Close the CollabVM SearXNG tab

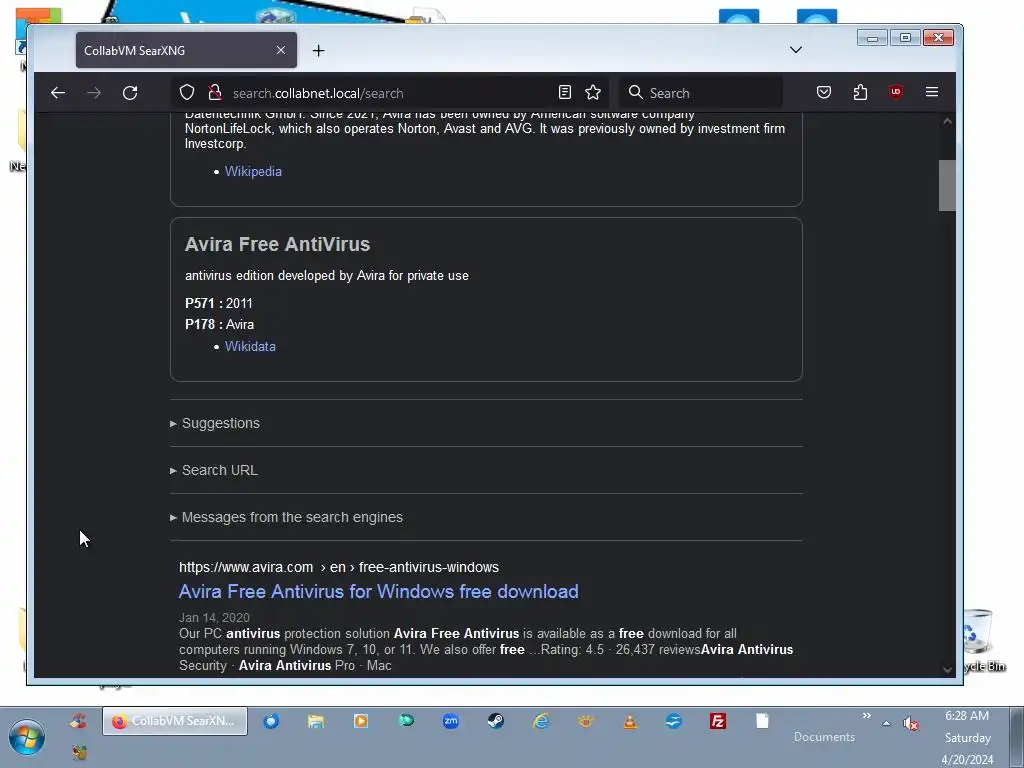coord(281,50)
